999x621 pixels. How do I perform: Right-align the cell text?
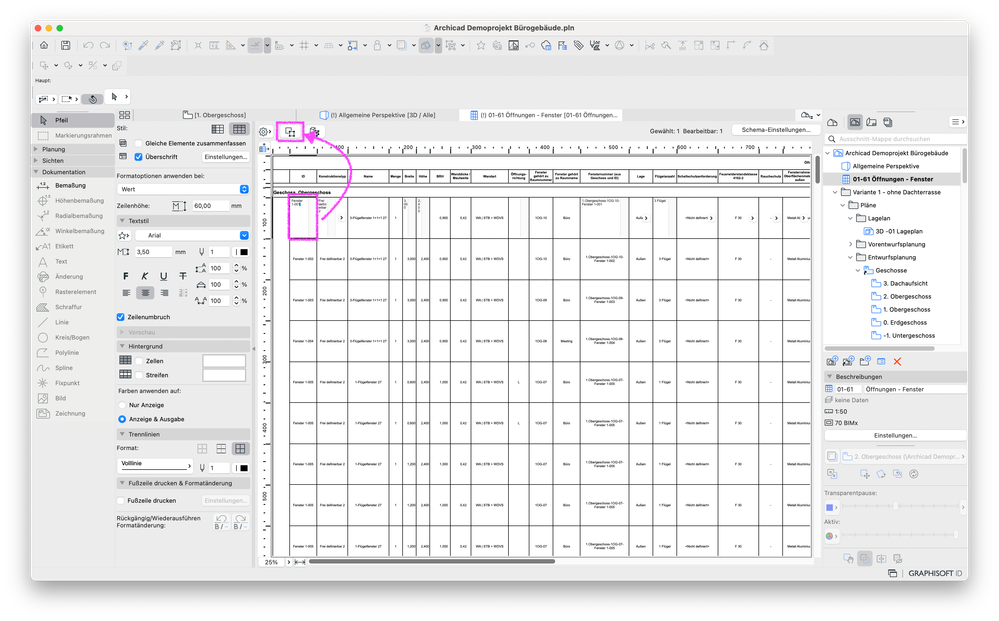click(x=164, y=293)
